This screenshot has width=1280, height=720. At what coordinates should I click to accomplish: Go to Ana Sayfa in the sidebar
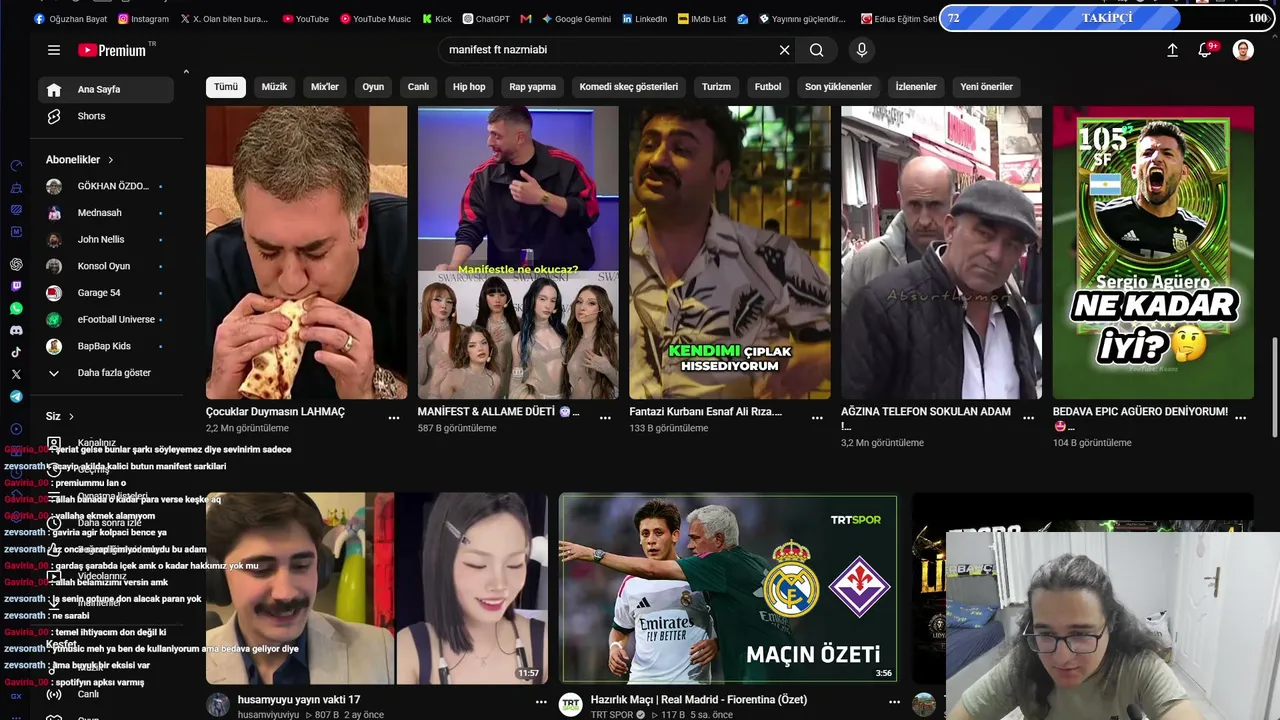(106, 90)
